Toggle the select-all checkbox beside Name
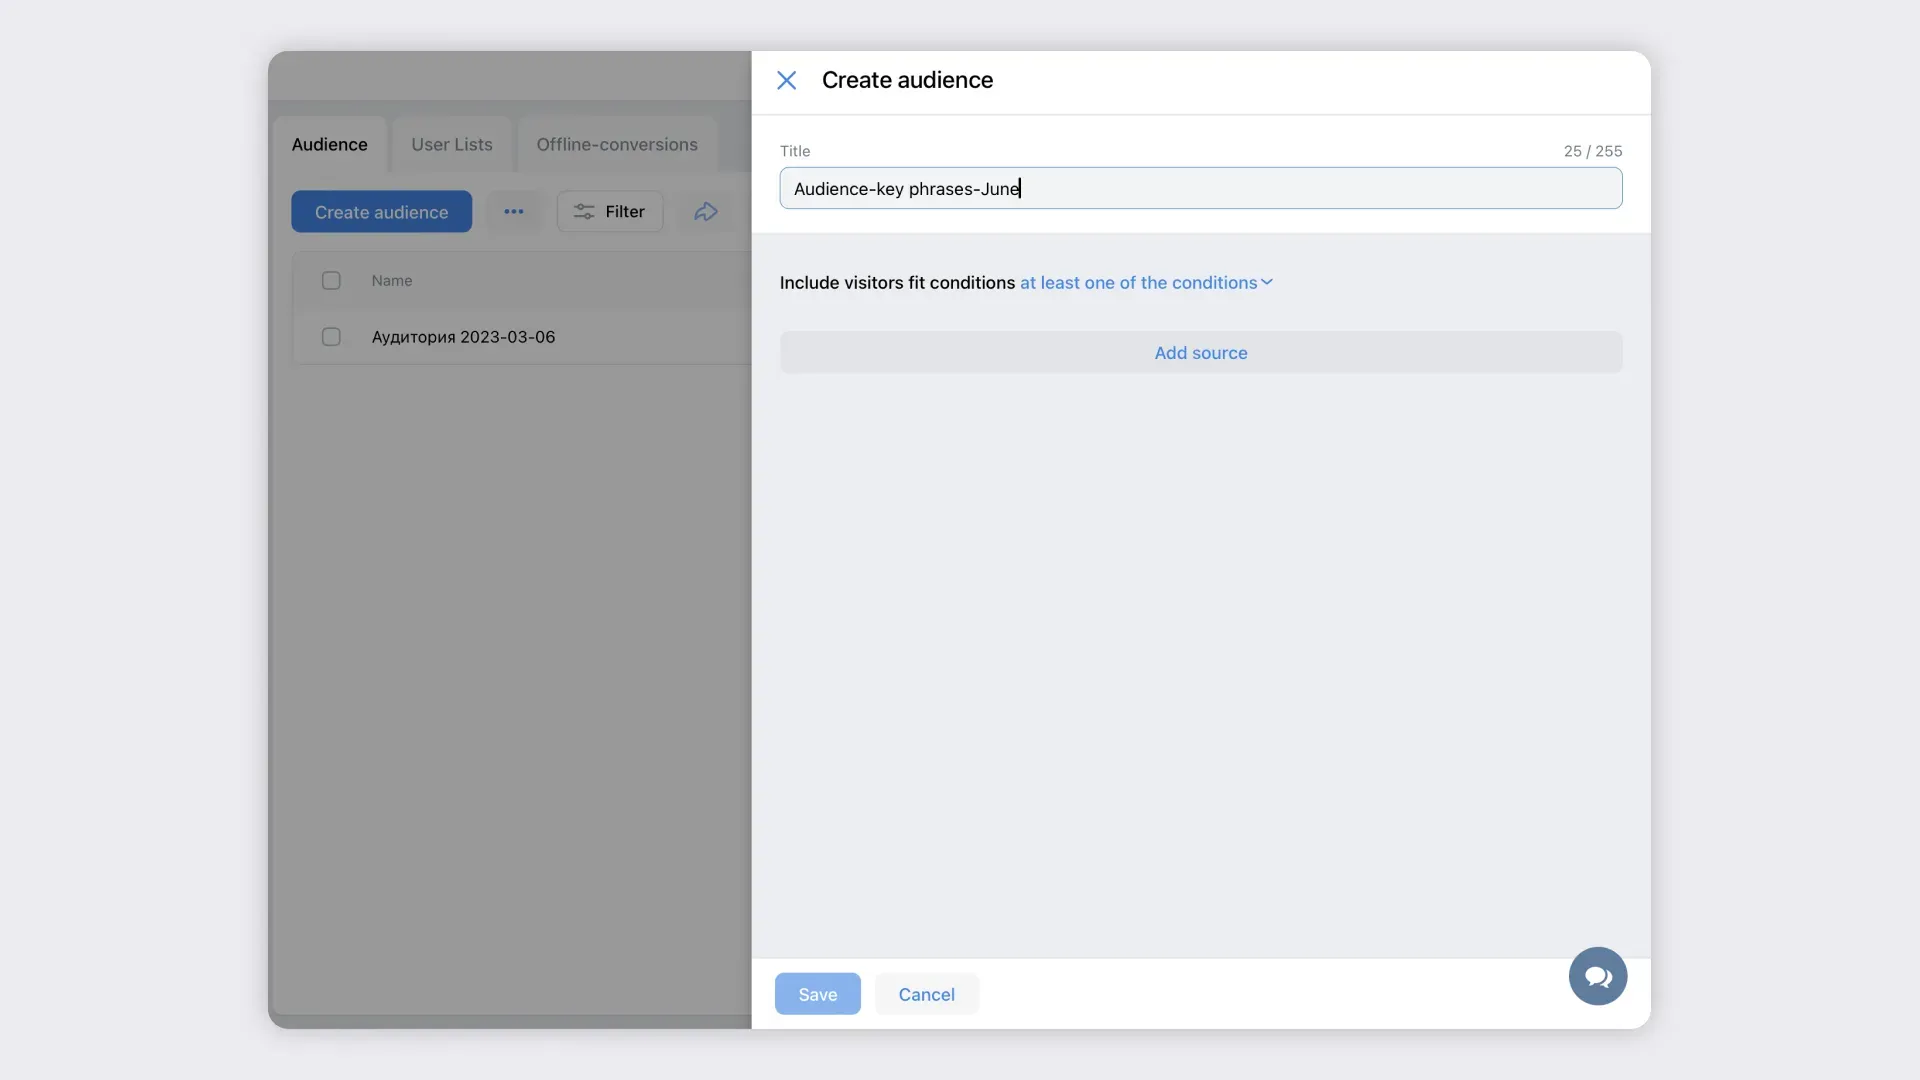This screenshot has height=1080, width=1920. (x=331, y=281)
